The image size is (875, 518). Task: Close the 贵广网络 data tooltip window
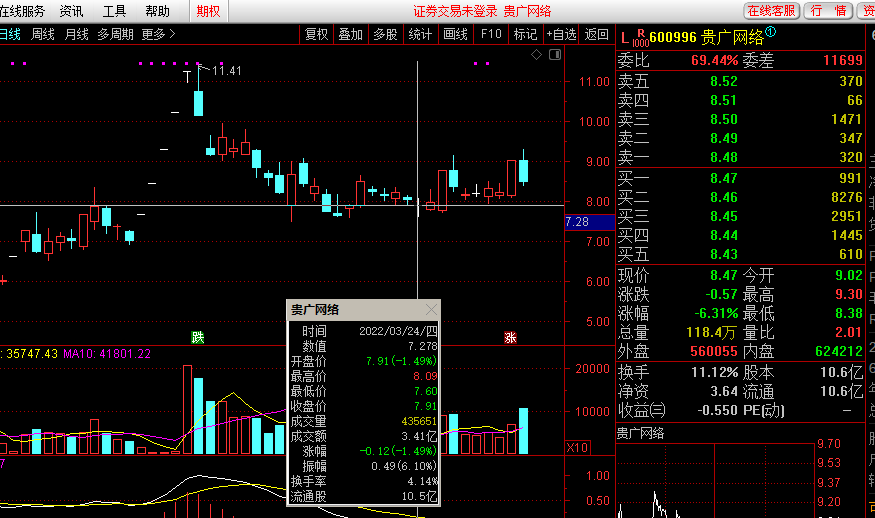(431, 310)
